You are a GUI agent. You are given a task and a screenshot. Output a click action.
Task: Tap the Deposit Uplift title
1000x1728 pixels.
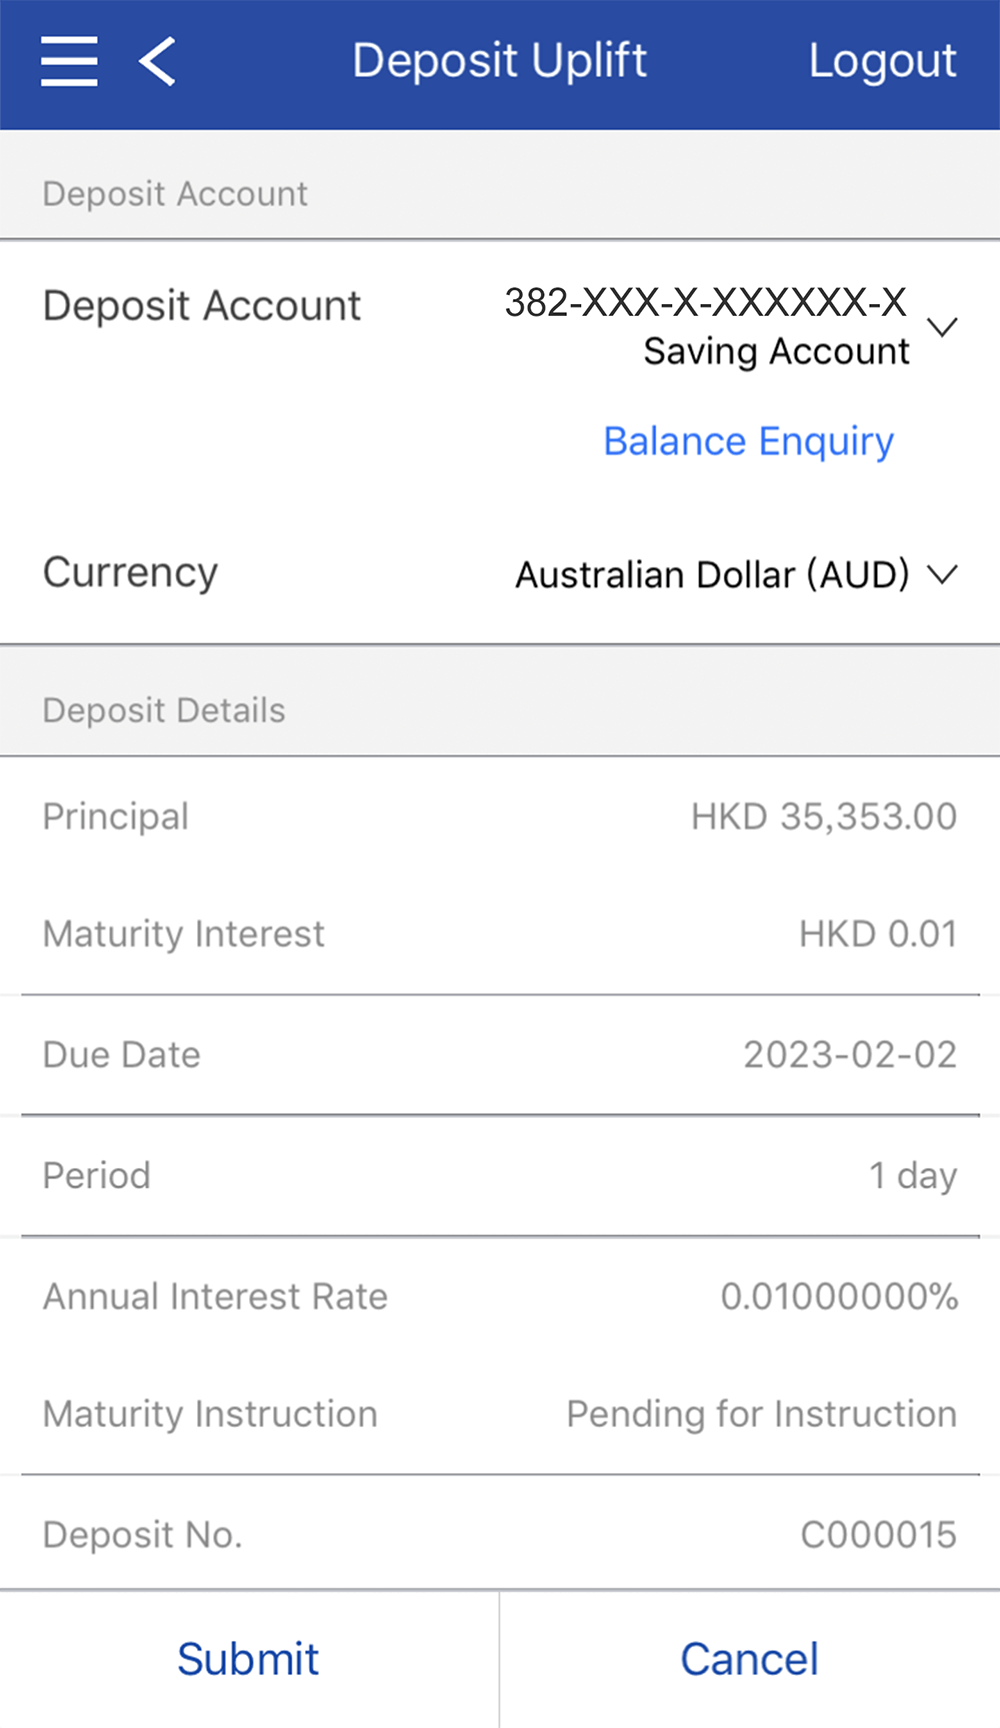(500, 61)
